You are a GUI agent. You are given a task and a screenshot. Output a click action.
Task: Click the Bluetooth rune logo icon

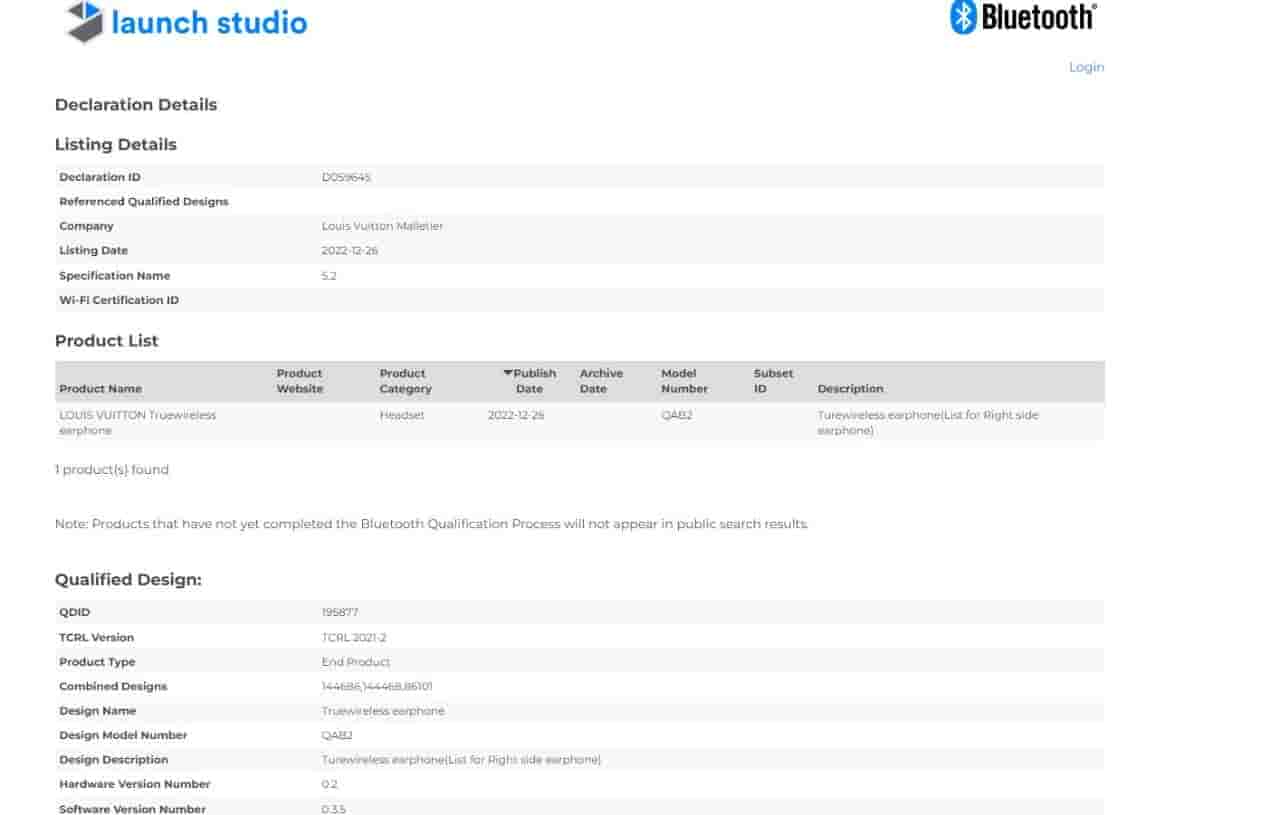tap(963, 17)
